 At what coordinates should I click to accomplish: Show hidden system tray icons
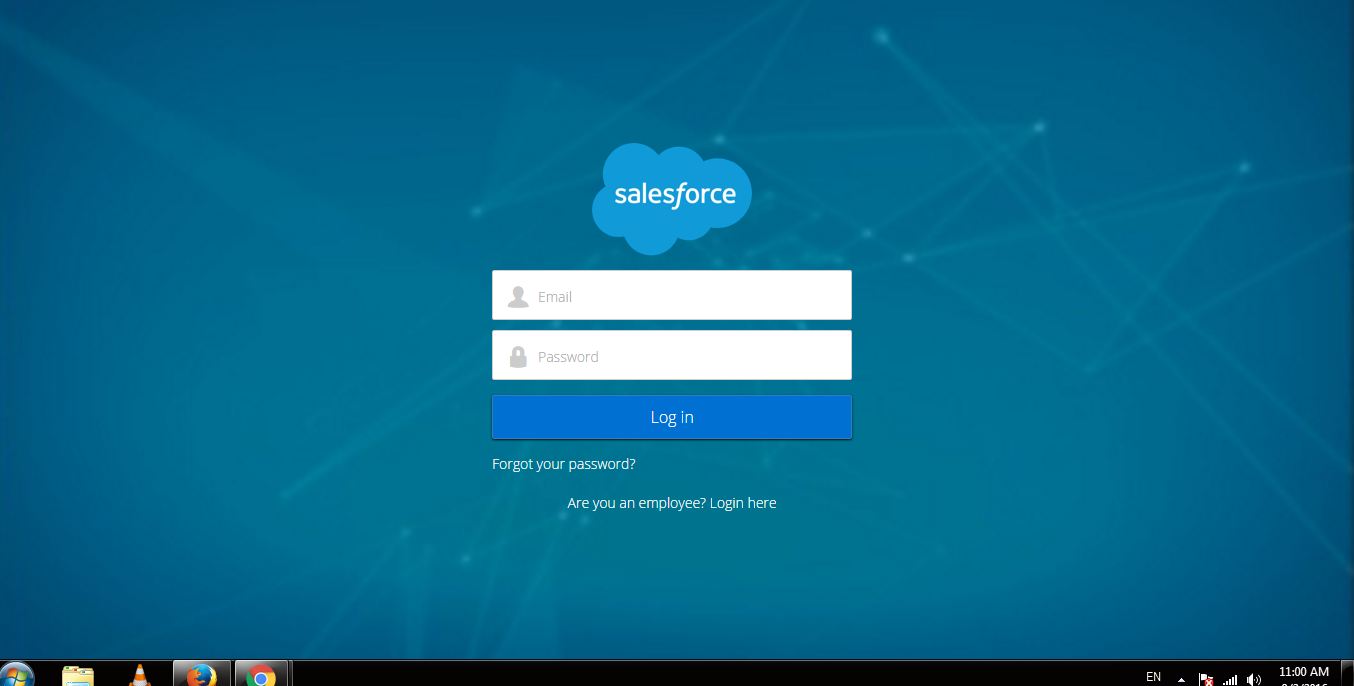tap(1181, 679)
